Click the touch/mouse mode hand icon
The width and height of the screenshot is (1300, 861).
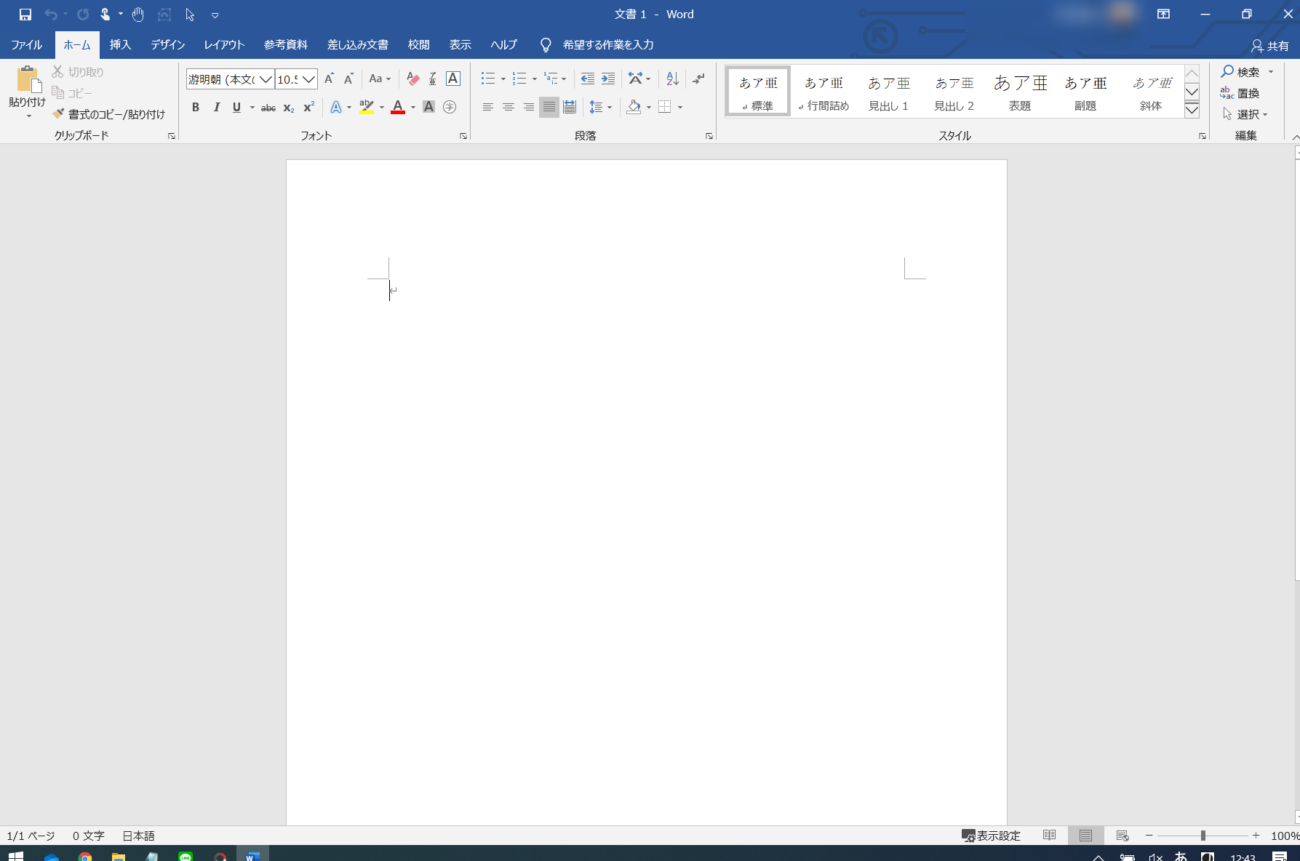click(x=105, y=14)
